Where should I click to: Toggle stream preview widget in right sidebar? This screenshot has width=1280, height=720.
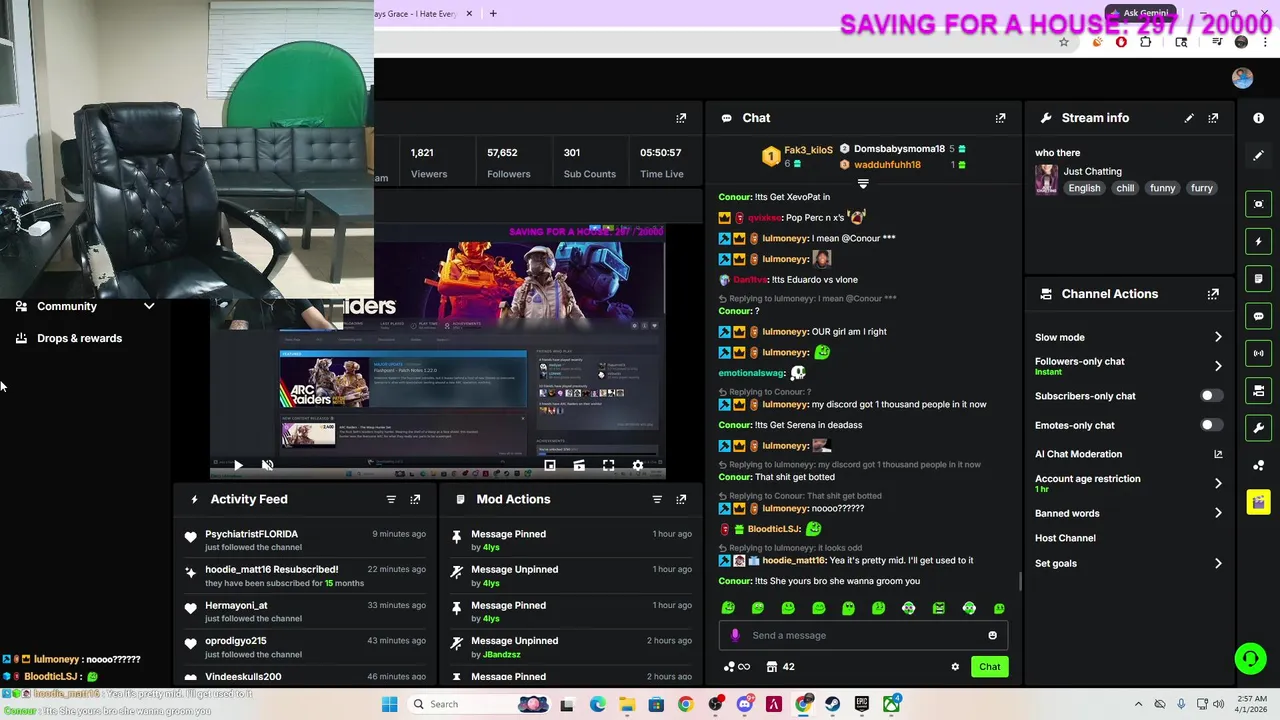tap(1258, 204)
